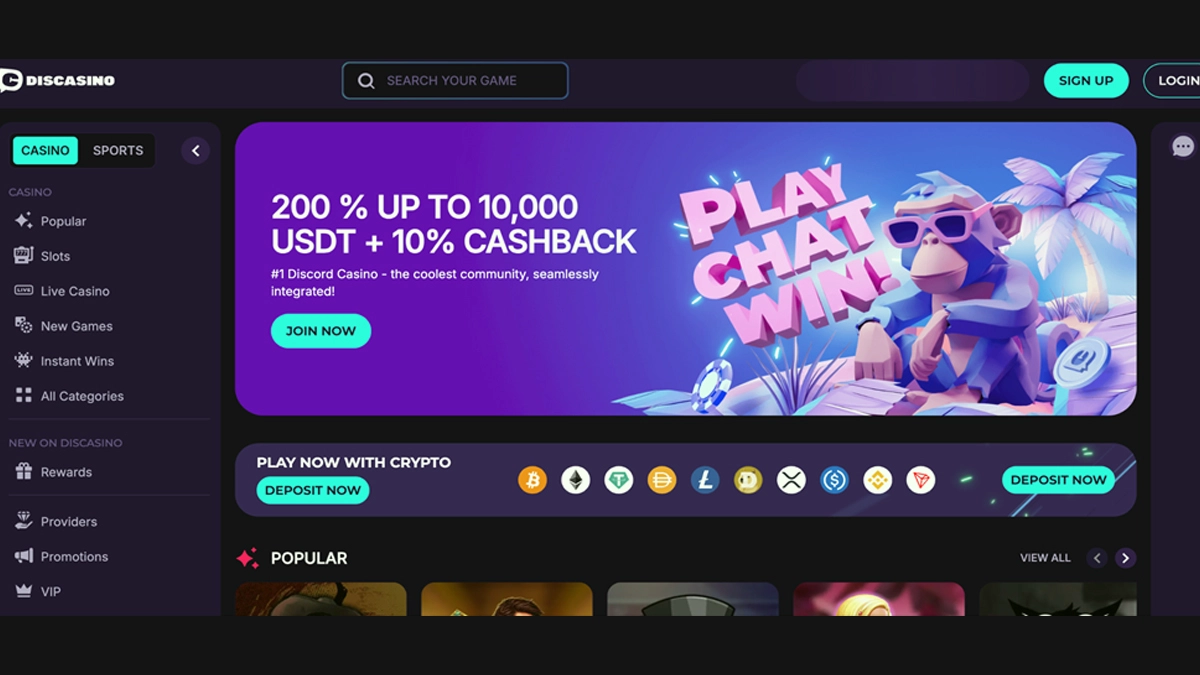
Task: Choose the Tether USDT icon
Action: click(x=619, y=481)
